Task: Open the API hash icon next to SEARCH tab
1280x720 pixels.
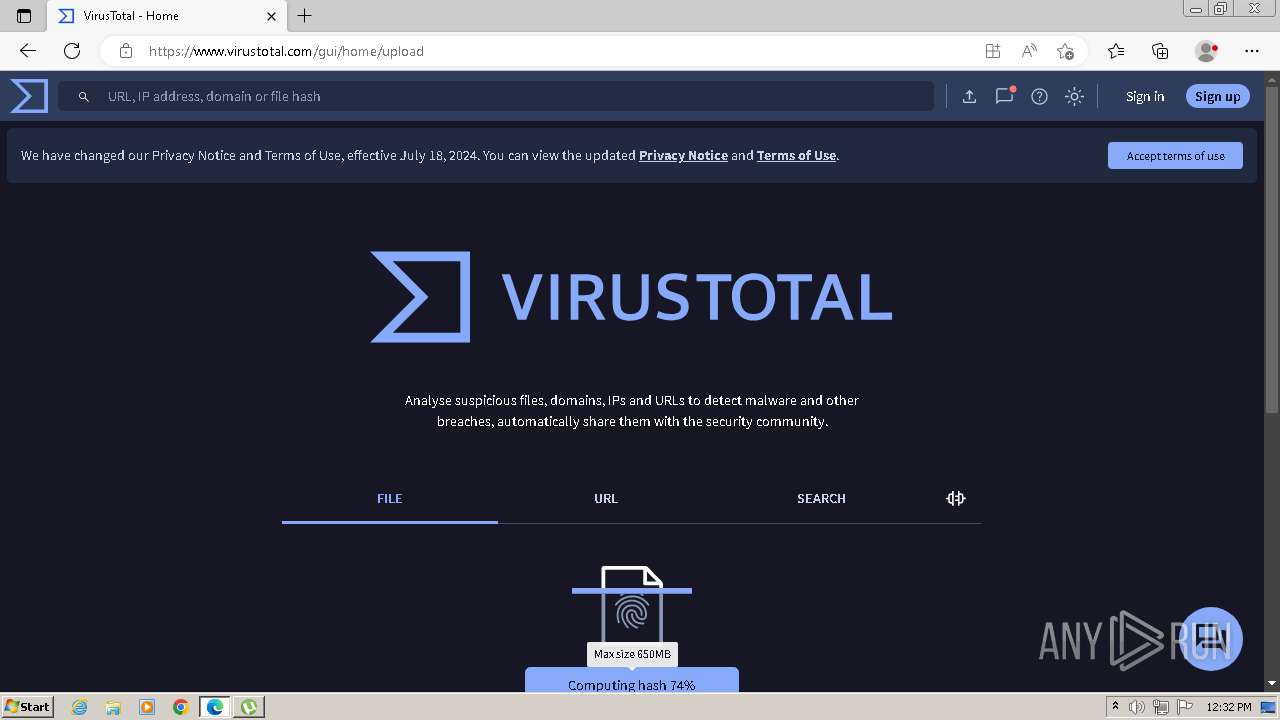Action: pos(956,498)
